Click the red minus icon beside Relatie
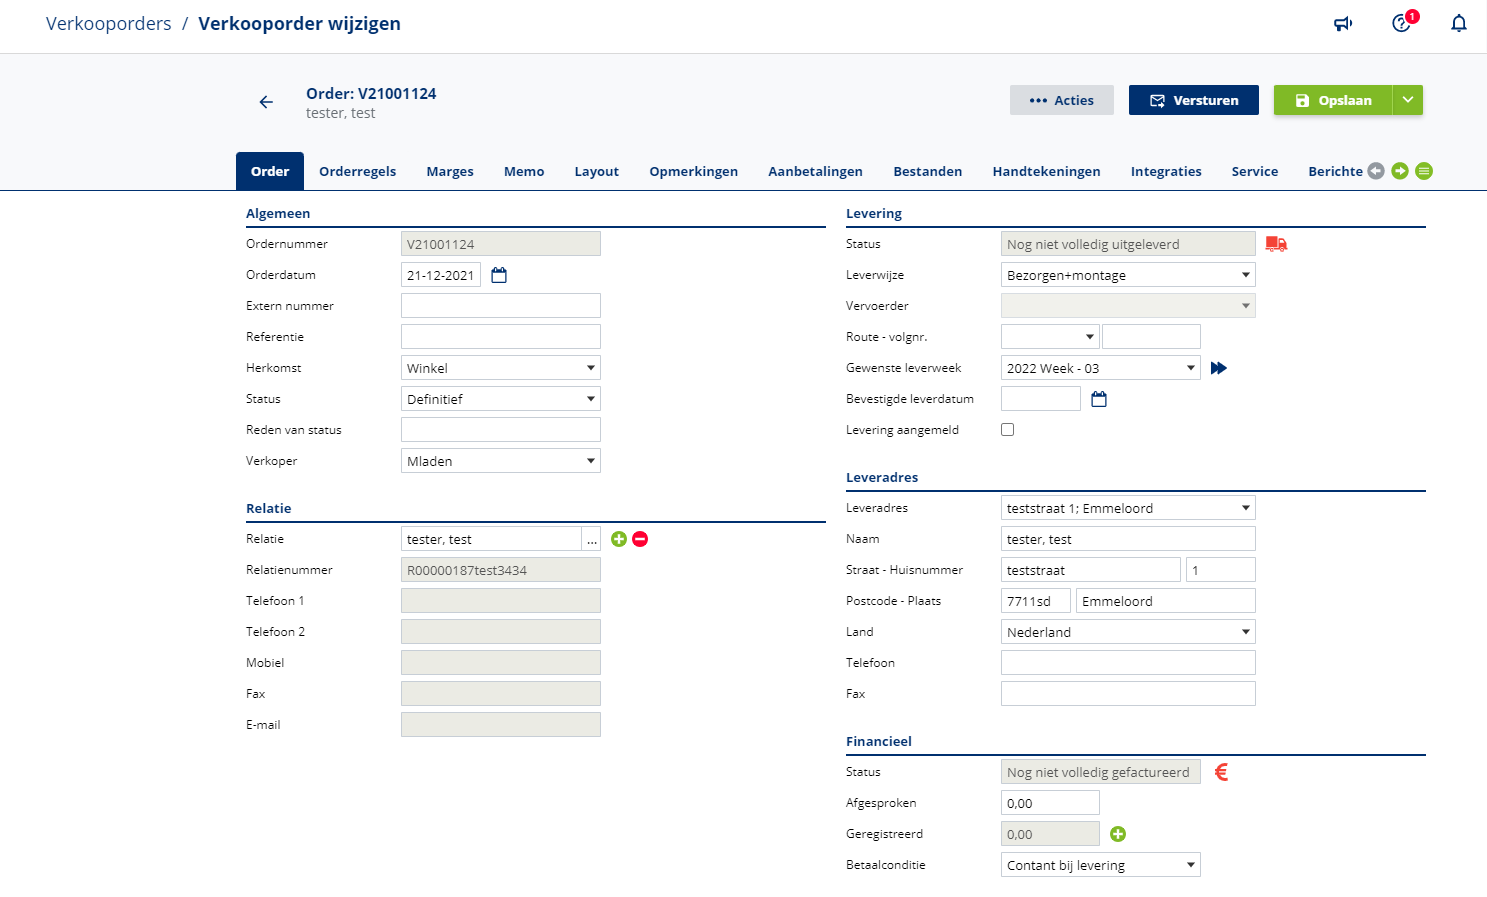This screenshot has width=1487, height=897. pos(640,539)
